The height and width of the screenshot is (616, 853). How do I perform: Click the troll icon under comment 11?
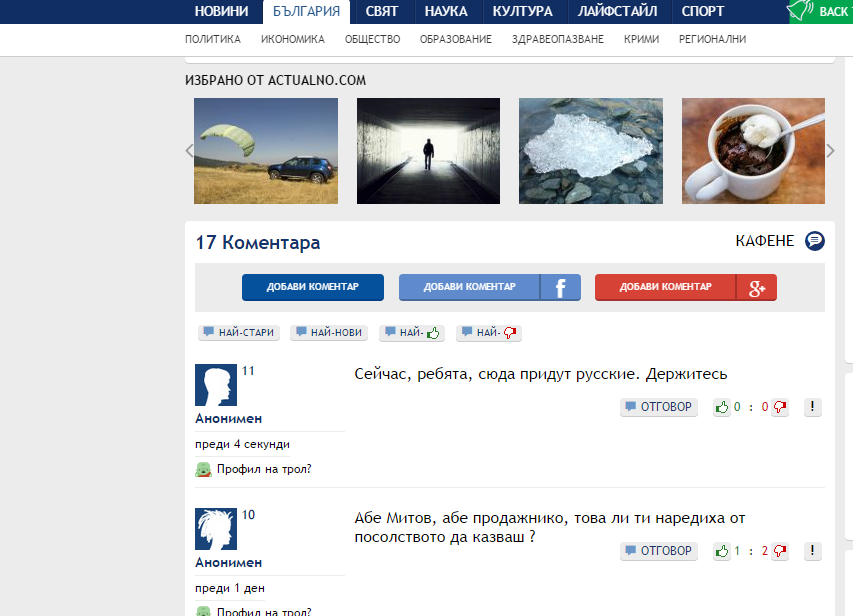pos(203,469)
